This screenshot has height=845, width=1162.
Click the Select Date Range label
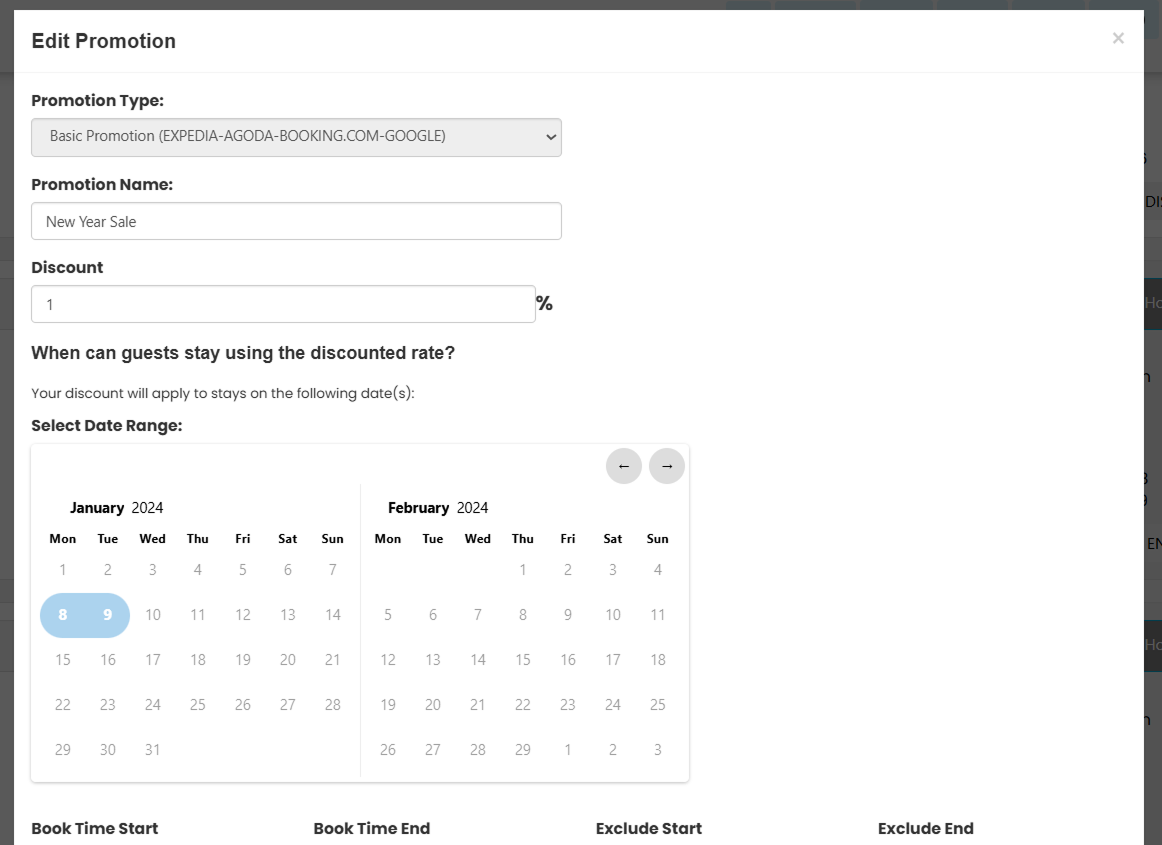pyautogui.click(x=107, y=425)
